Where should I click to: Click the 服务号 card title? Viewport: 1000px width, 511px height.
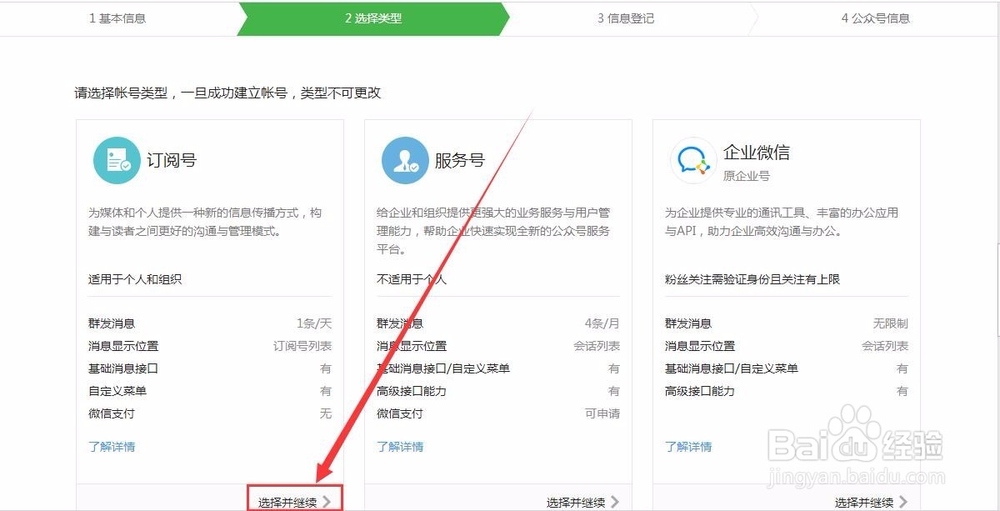point(460,159)
